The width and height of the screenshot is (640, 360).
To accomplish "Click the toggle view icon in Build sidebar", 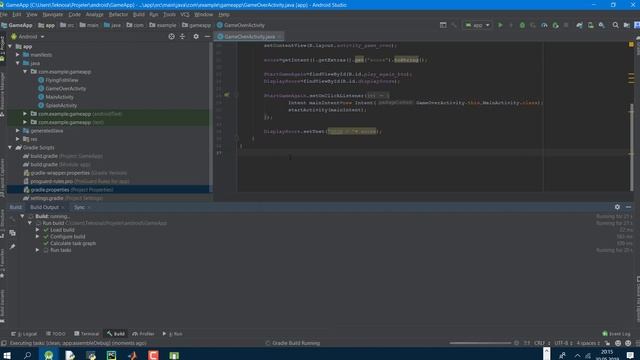I will 12,233.
